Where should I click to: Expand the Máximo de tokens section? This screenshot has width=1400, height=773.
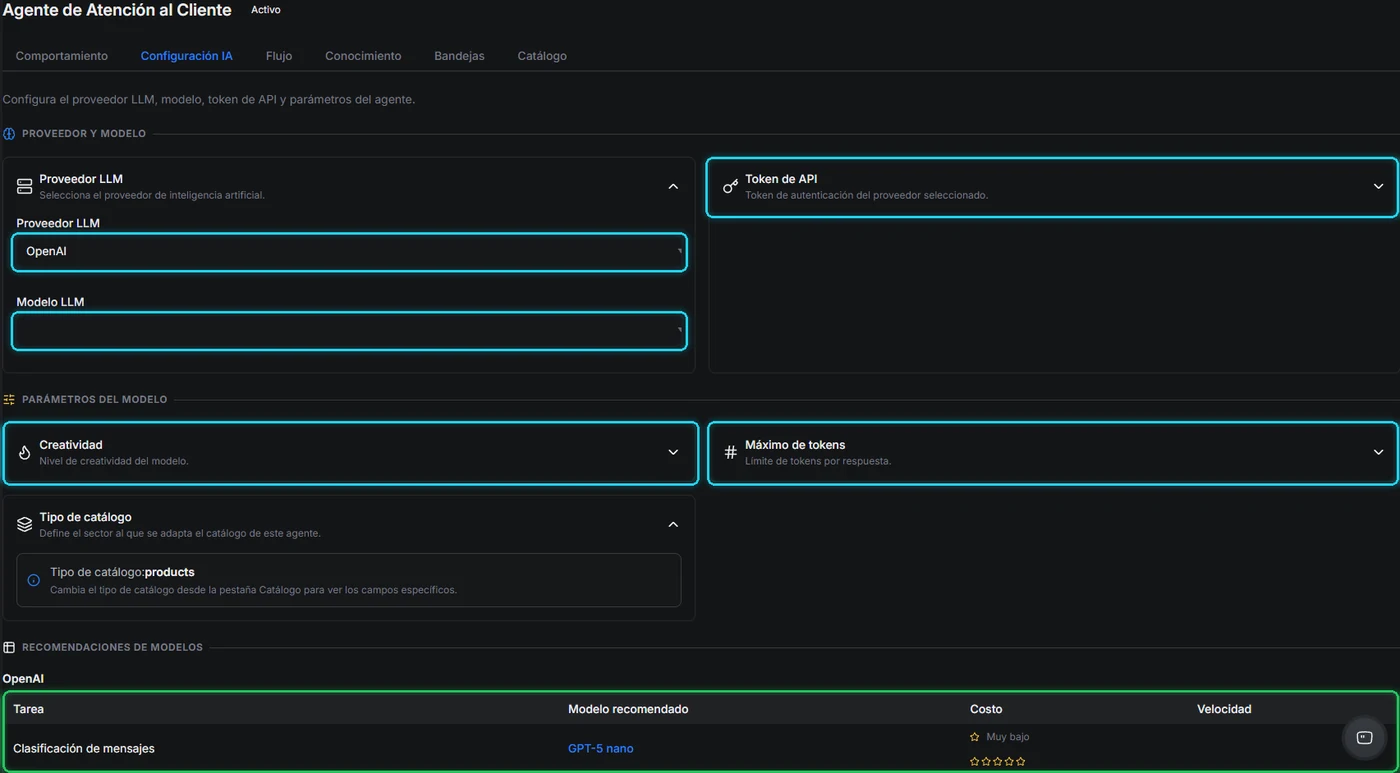pyautogui.click(x=1052, y=453)
